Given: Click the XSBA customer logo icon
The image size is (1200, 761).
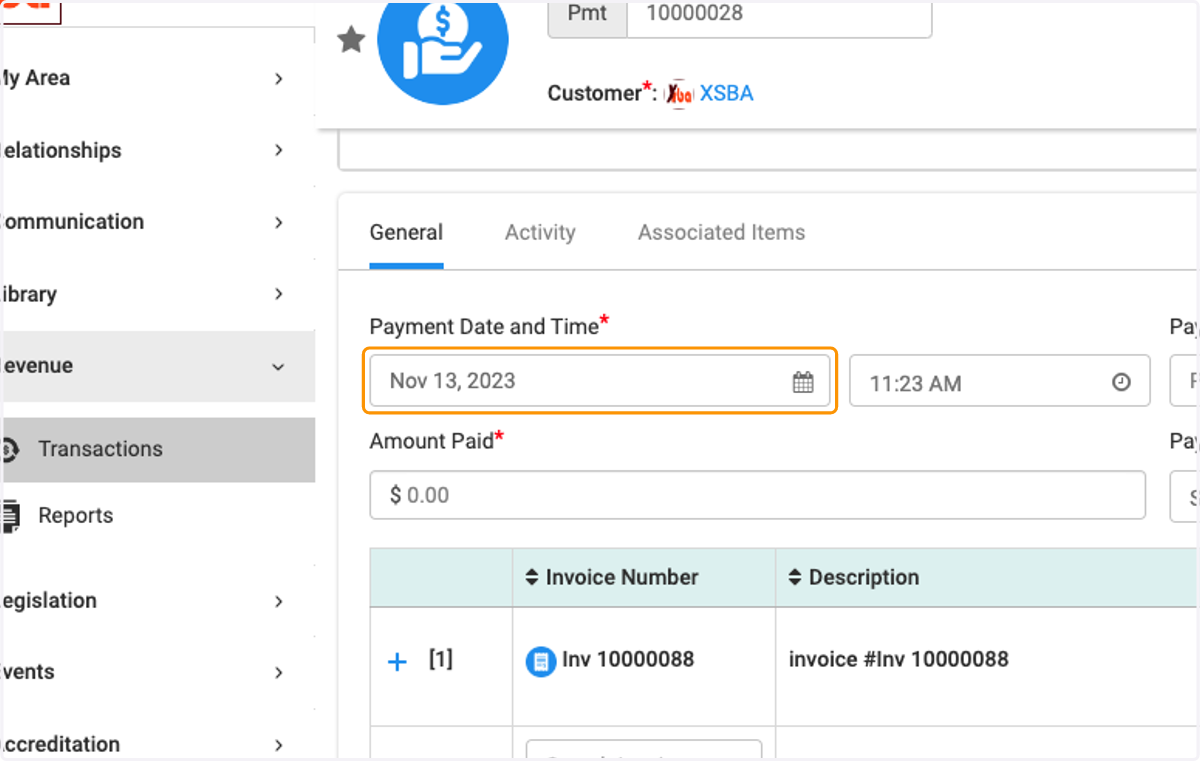Looking at the screenshot, I should pyautogui.click(x=679, y=94).
